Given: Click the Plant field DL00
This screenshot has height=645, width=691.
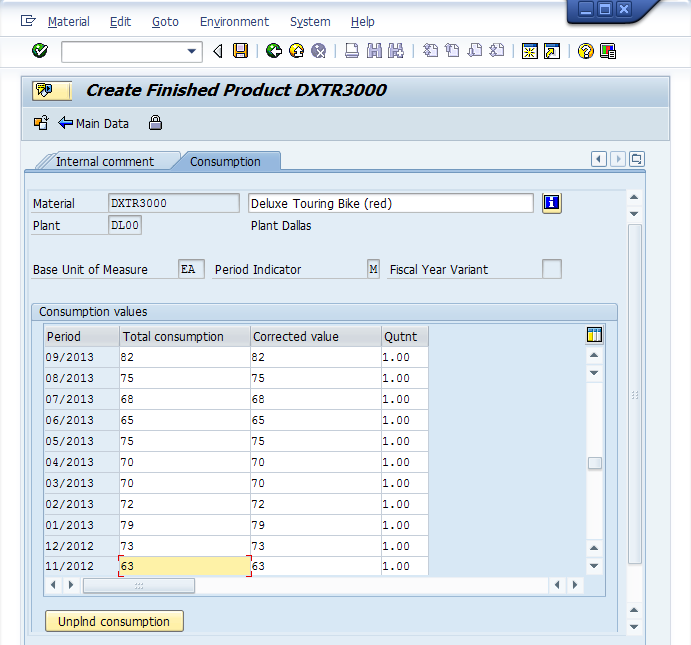Looking at the screenshot, I should (125, 225).
